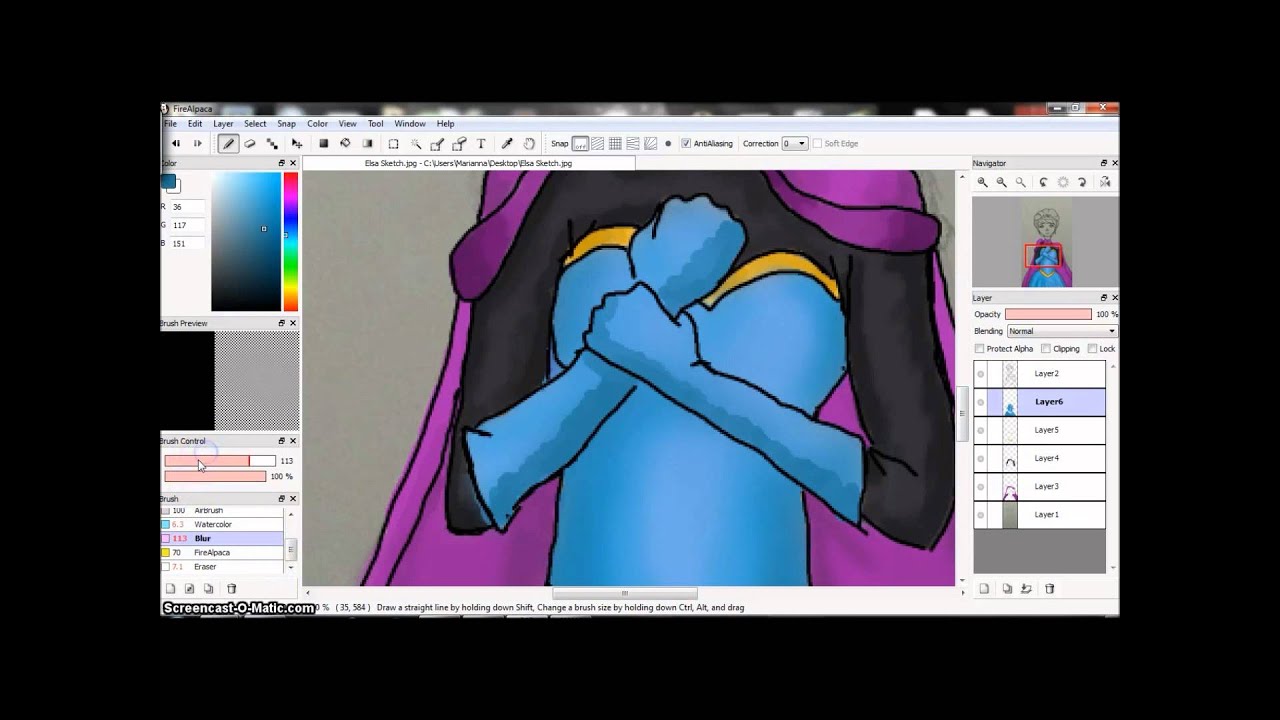The image size is (1280, 720).
Task: Click the Redo arrow in the toolbar
Action: click(x=197, y=143)
